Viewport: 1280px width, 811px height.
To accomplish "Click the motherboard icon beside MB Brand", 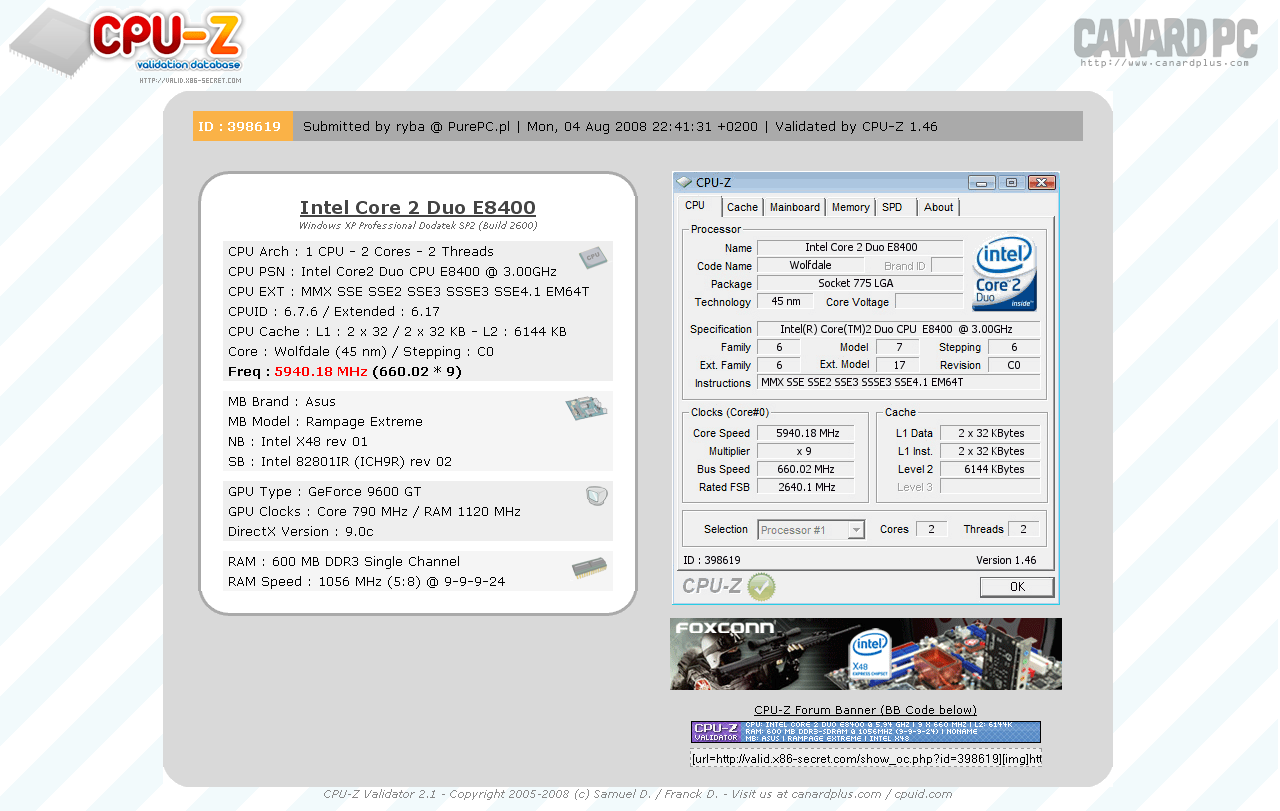I will [x=586, y=407].
